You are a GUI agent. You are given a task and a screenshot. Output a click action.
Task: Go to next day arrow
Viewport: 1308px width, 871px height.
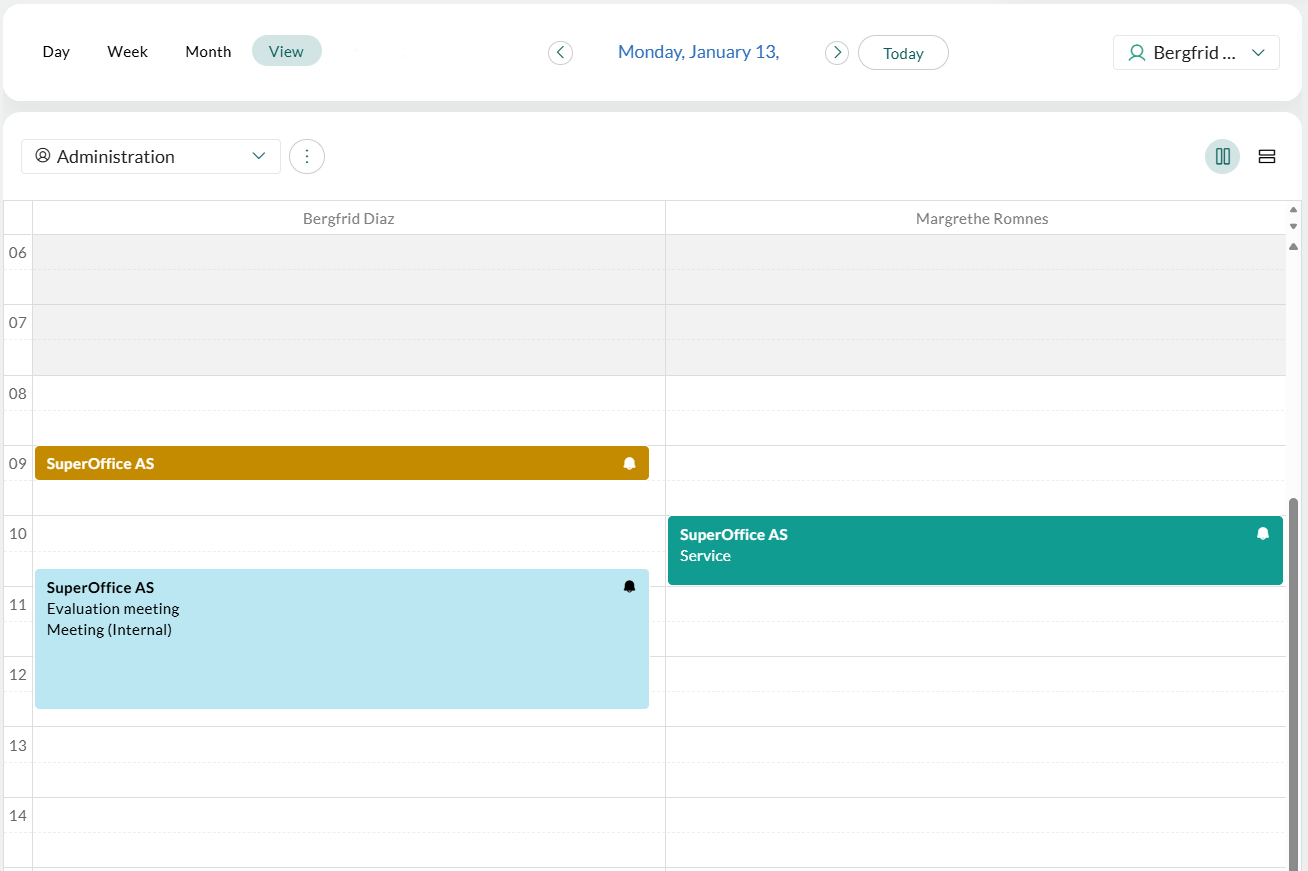(837, 52)
